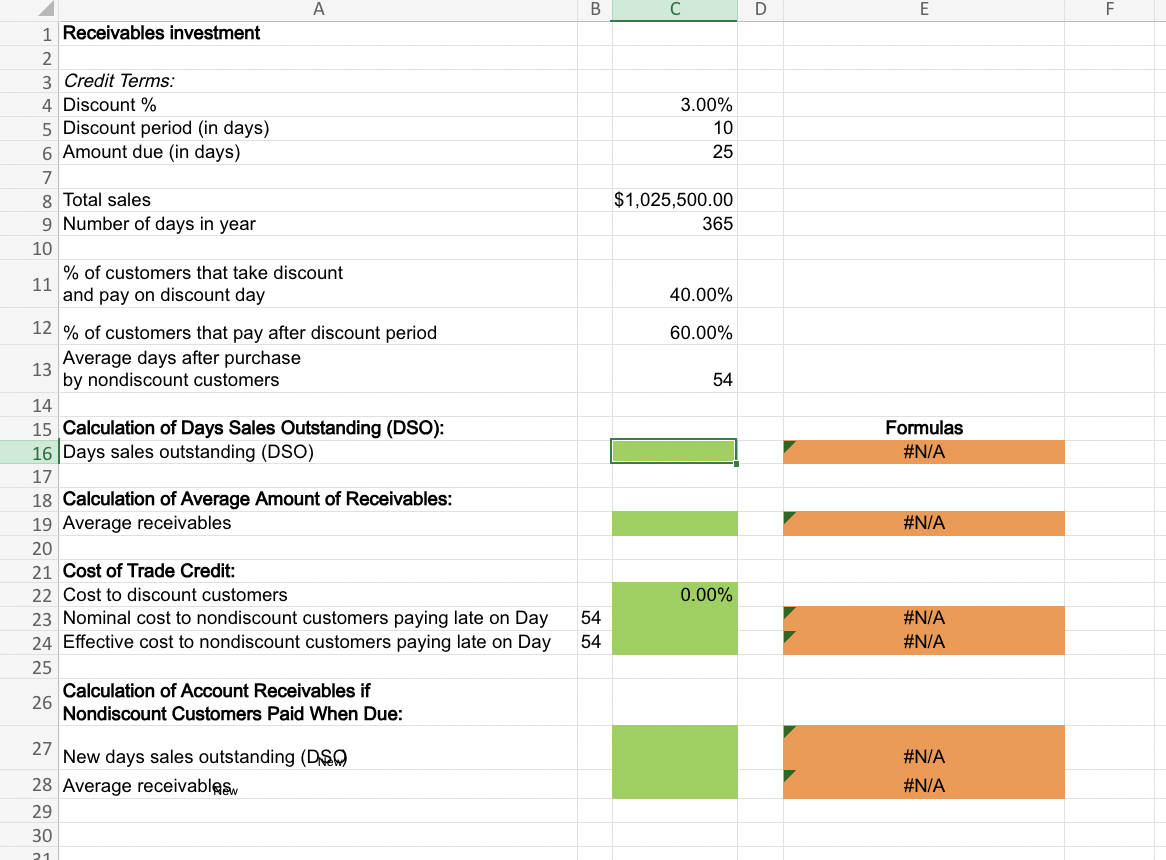1166x860 pixels.
Task: Select column header C
Action: coord(673,9)
